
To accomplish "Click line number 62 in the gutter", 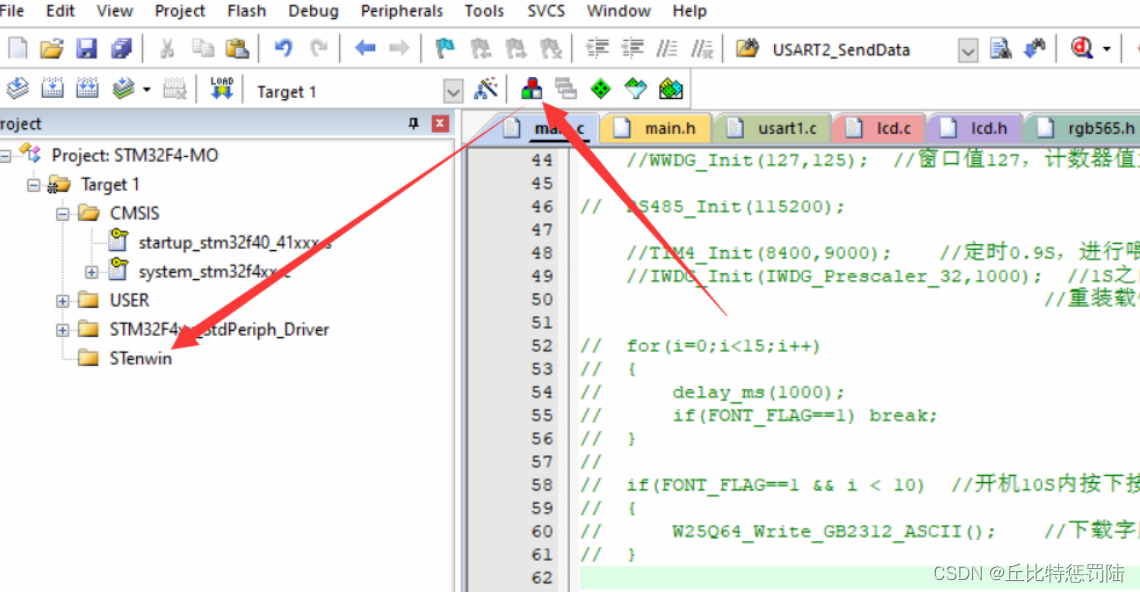I will click(542, 578).
